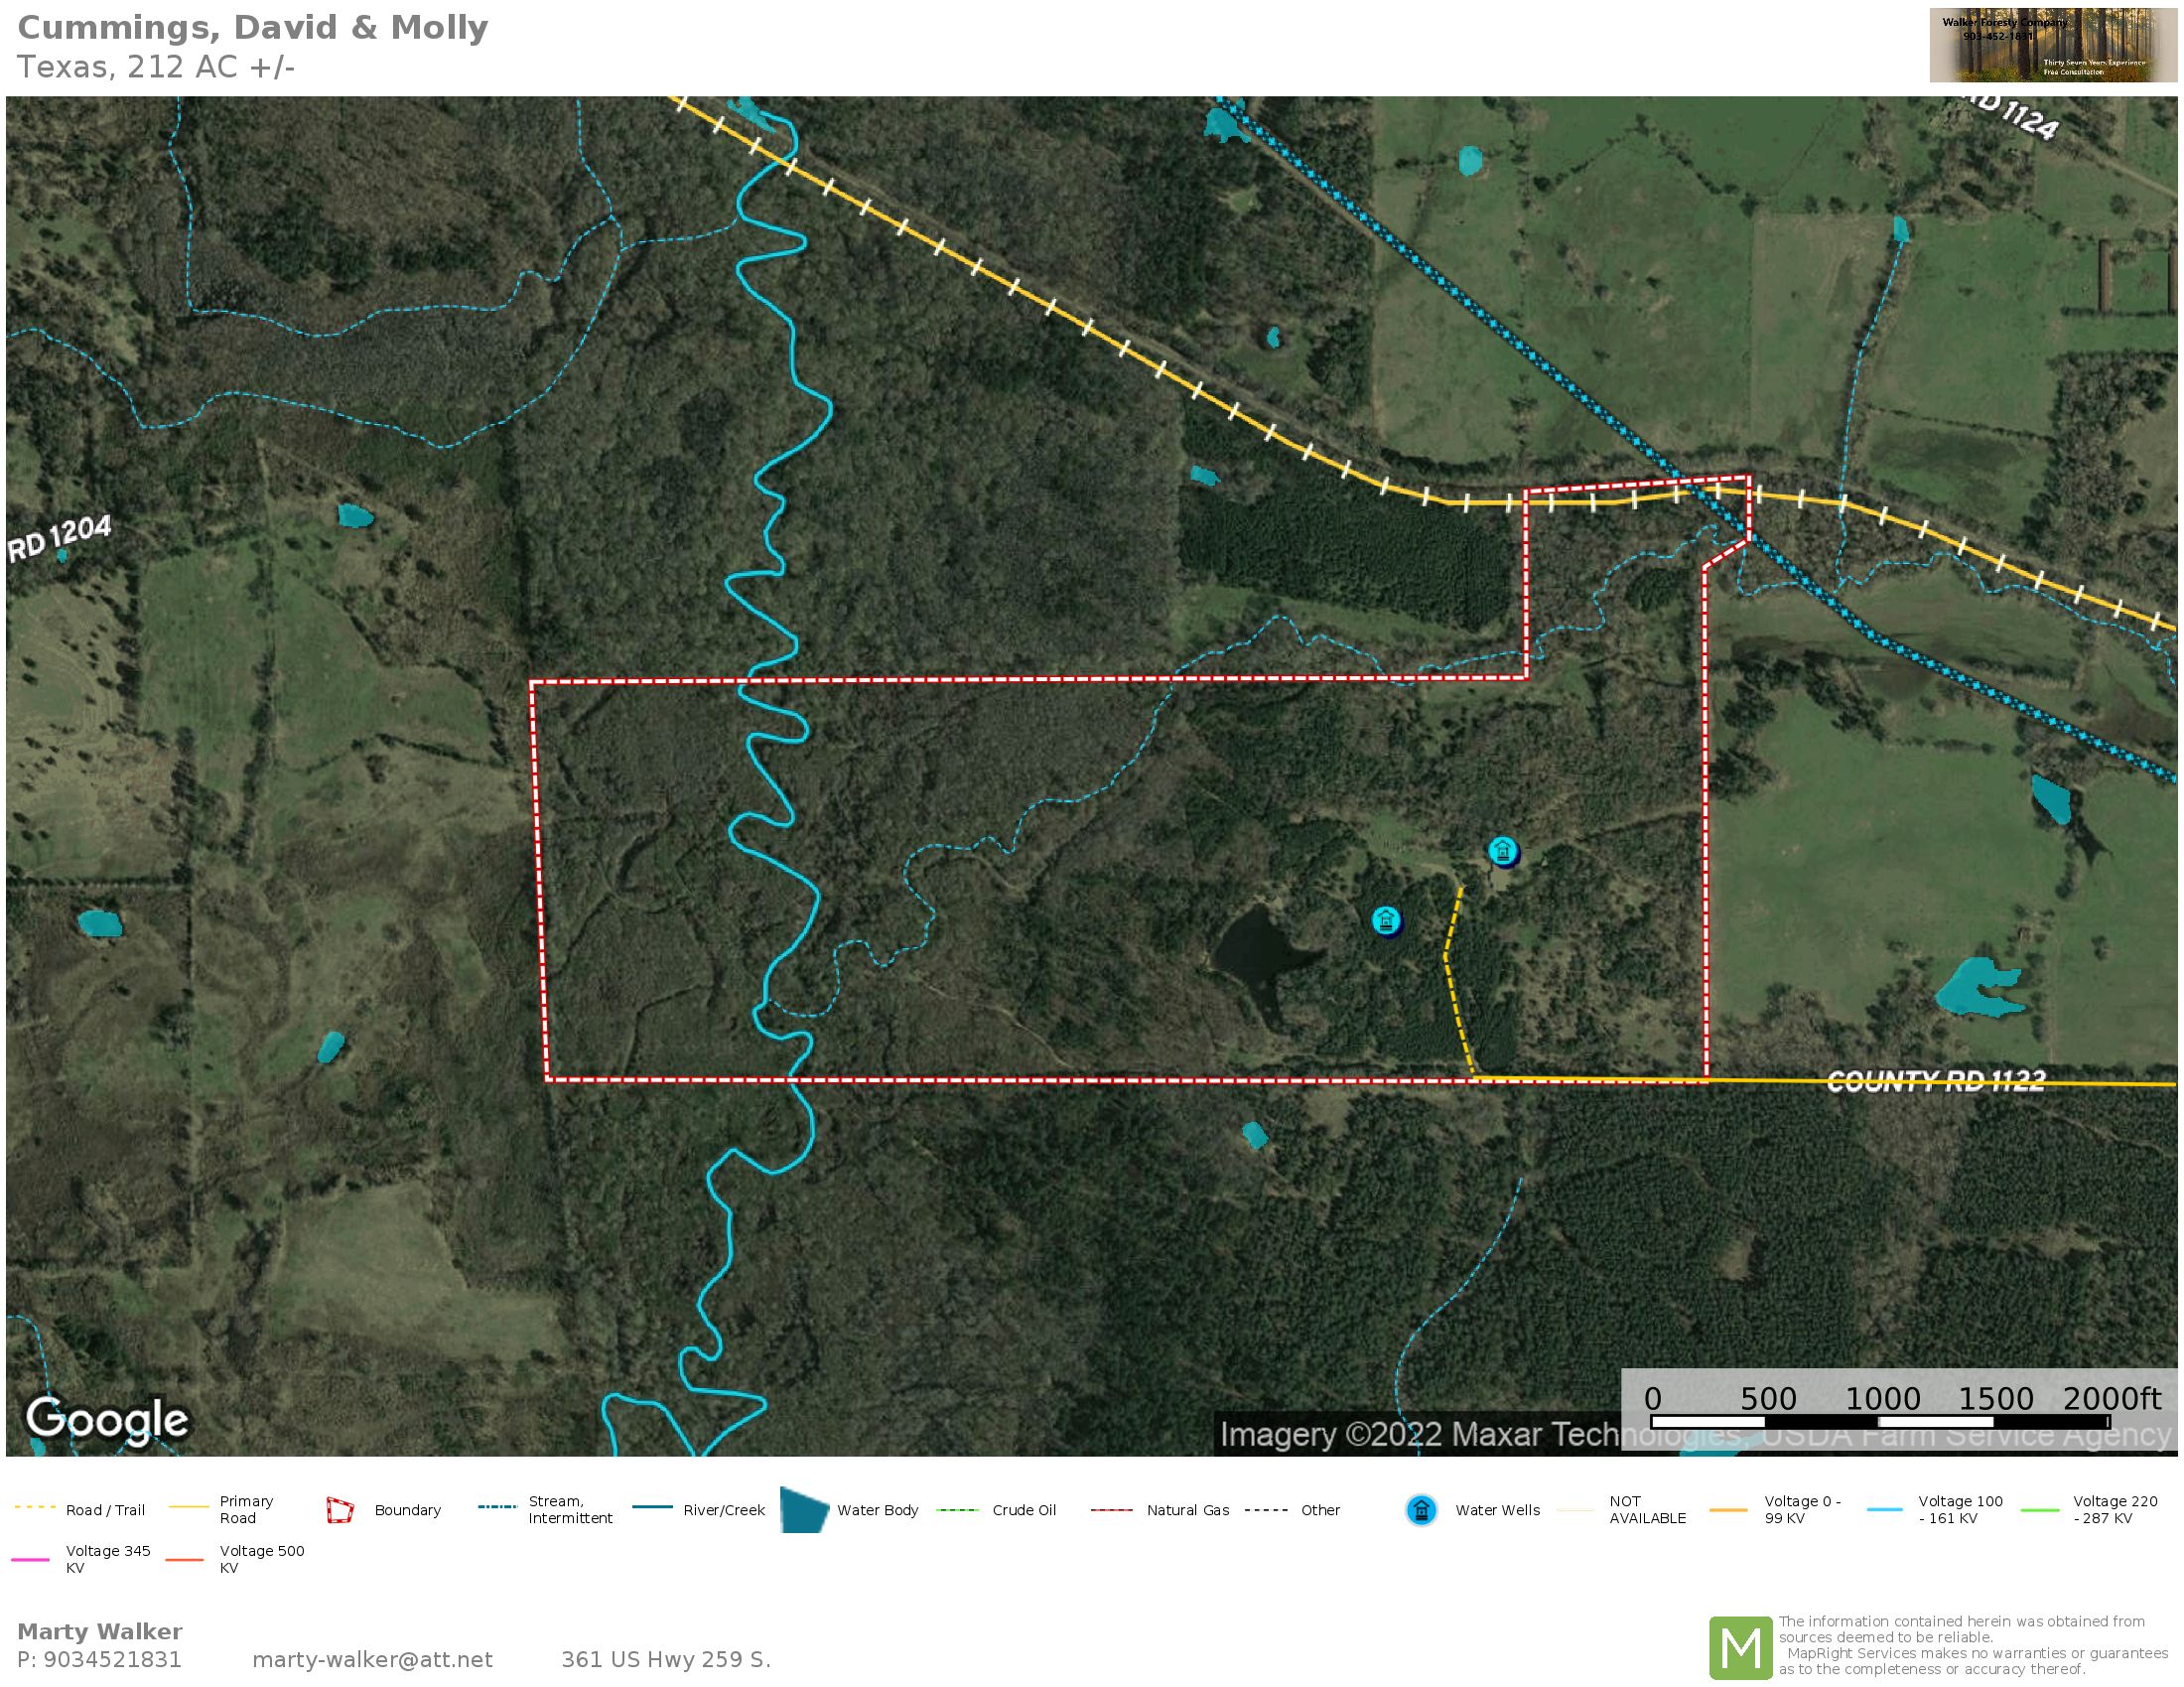
Task: Toggle the Natural Gas legend entry
Action: (1115, 1510)
